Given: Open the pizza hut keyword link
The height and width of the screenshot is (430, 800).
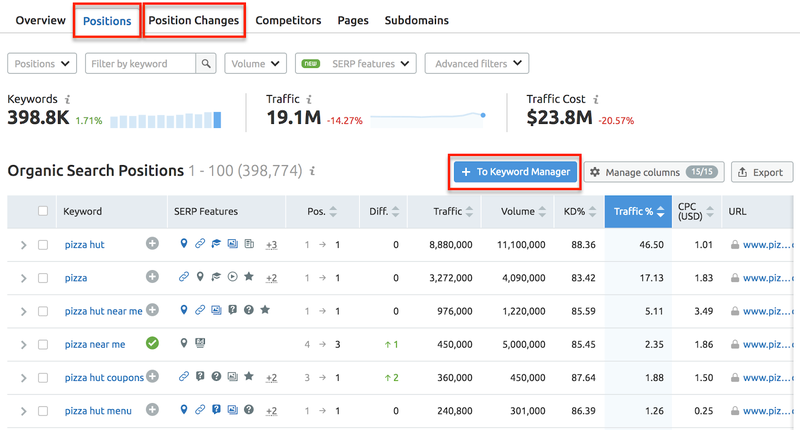Looking at the screenshot, I should tap(84, 245).
